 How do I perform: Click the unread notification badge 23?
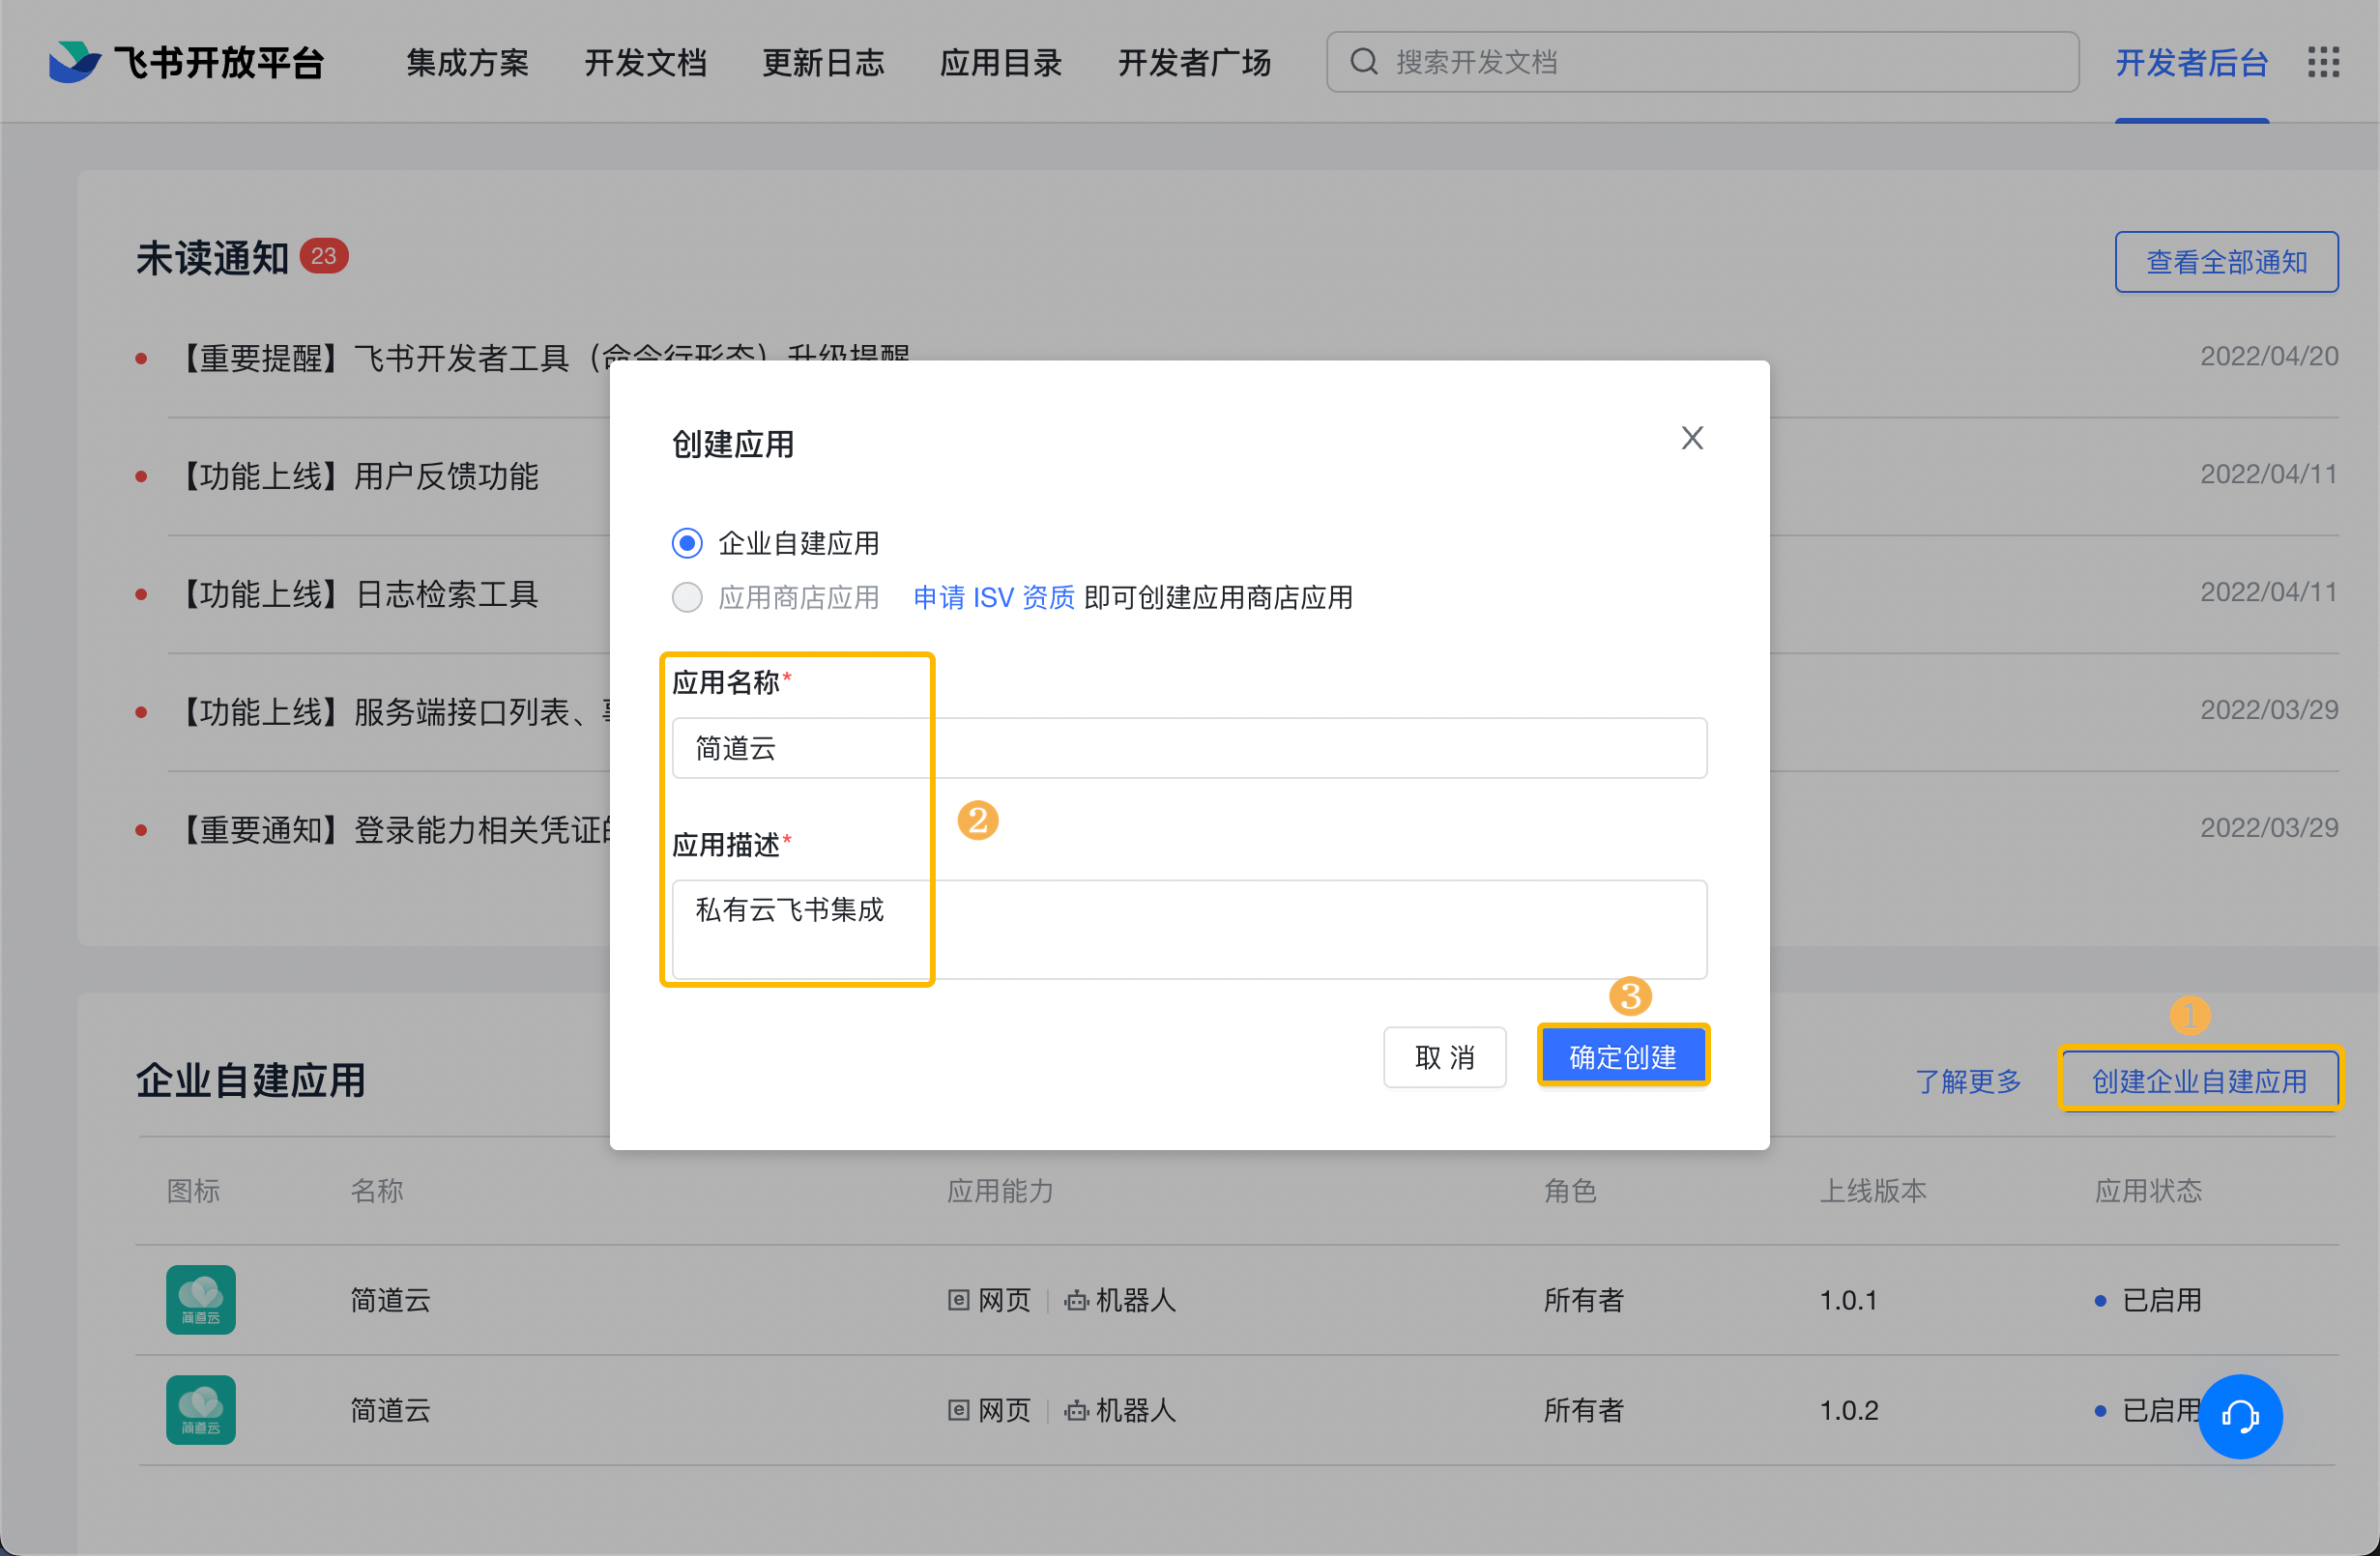click(323, 256)
